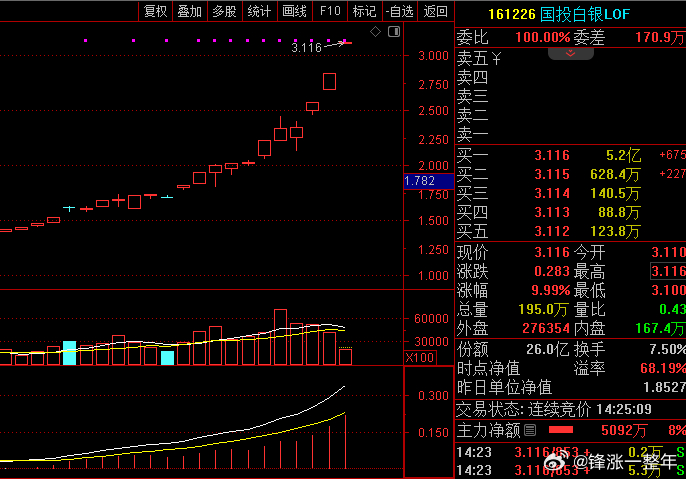Click the 买二 volume 628.4万
This screenshot has height=479, width=686.
(x=615, y=175)
